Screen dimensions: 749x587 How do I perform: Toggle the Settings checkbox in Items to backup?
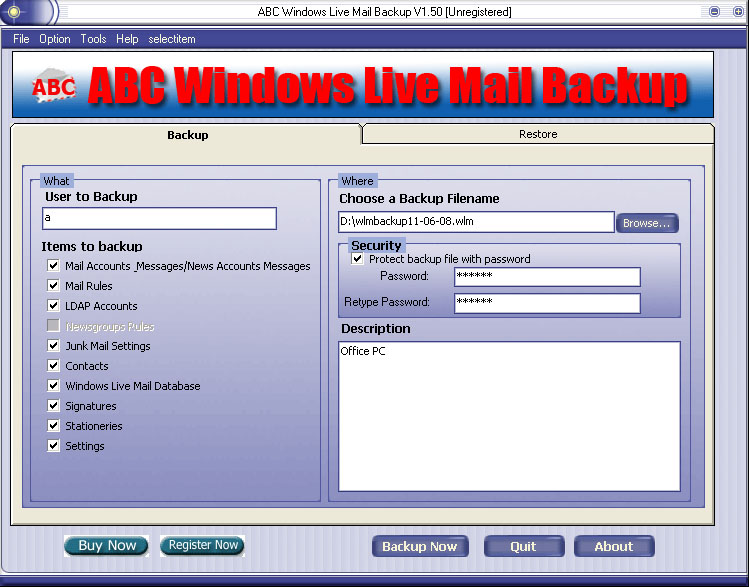[53, 446]
